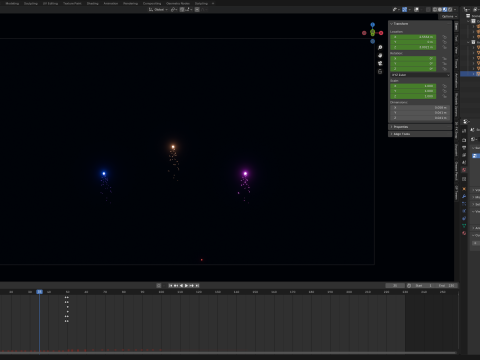
Task: Click Location X field
Action: click(x=413, y=37)
